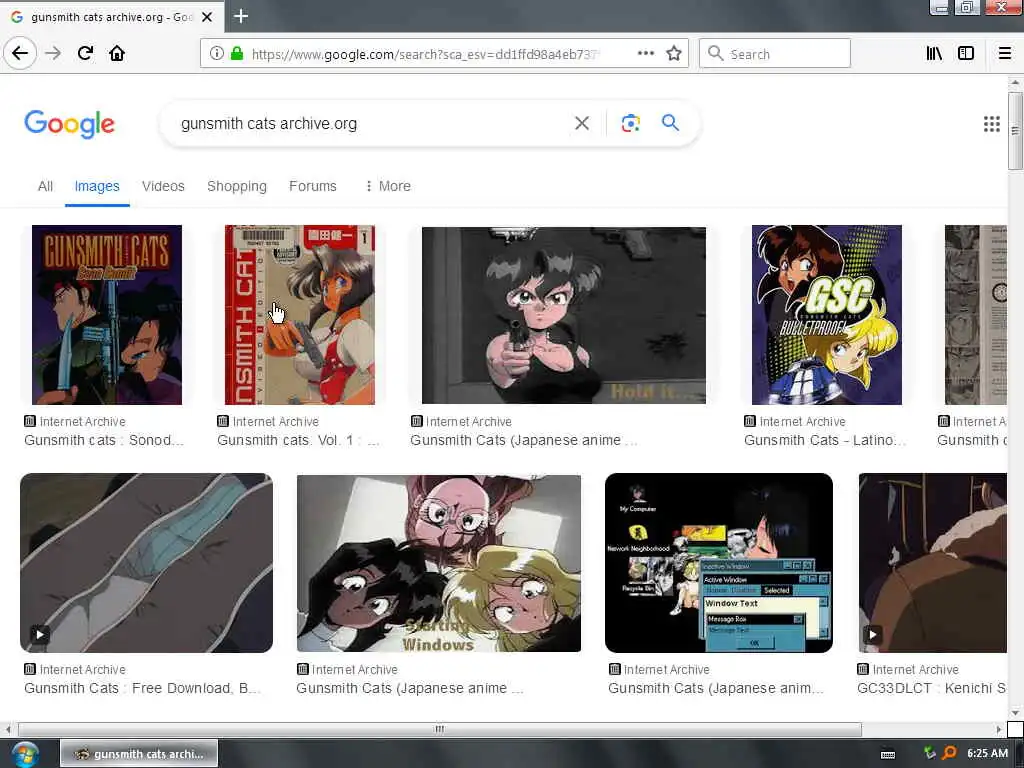Click Internet Archive icon under Starting Windows thumbnail
The width and height of the screenshot is (1024, 768).
point(302,669)
